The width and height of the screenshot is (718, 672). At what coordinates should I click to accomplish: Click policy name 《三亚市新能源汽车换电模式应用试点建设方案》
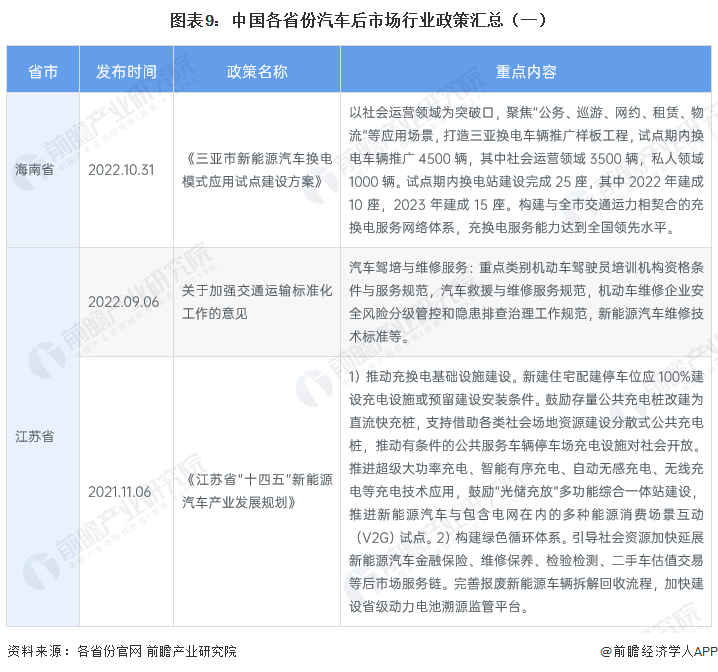[257, 170]
